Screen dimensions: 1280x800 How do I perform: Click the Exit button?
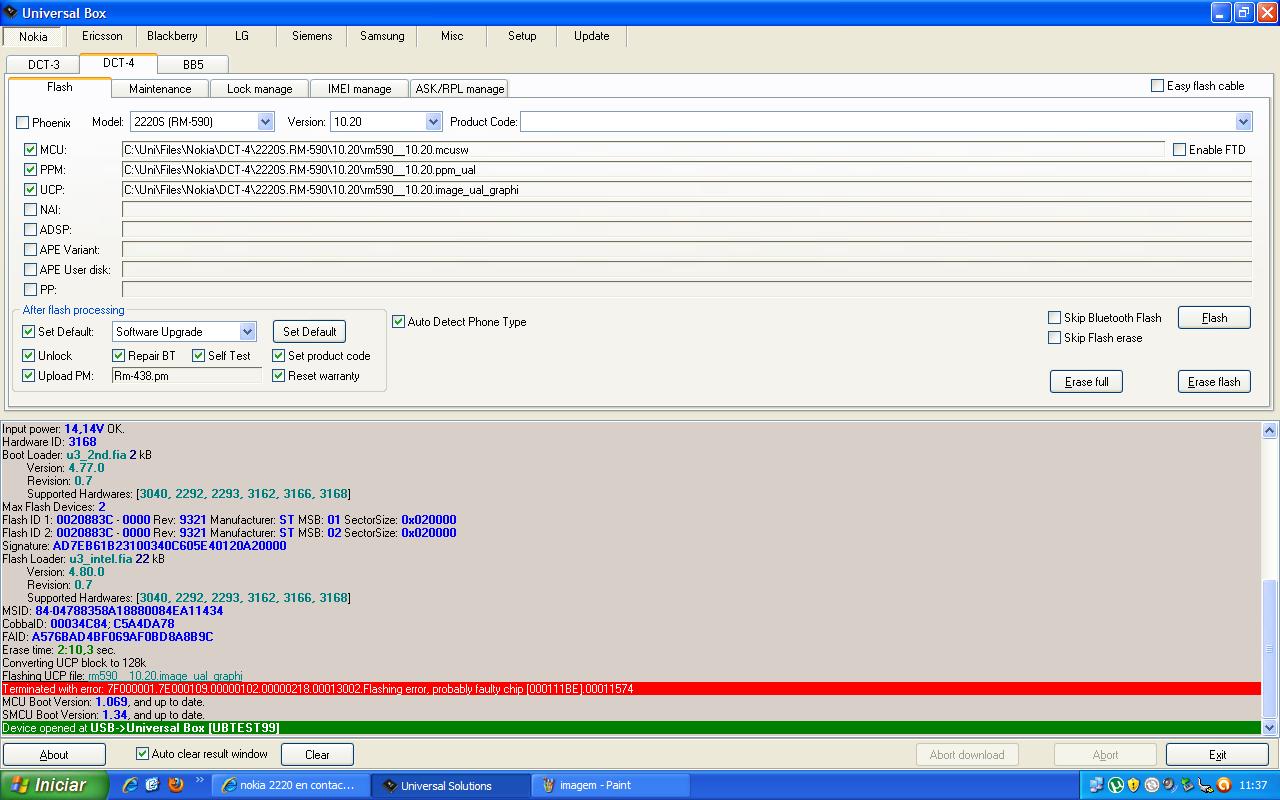[1217, 755]
